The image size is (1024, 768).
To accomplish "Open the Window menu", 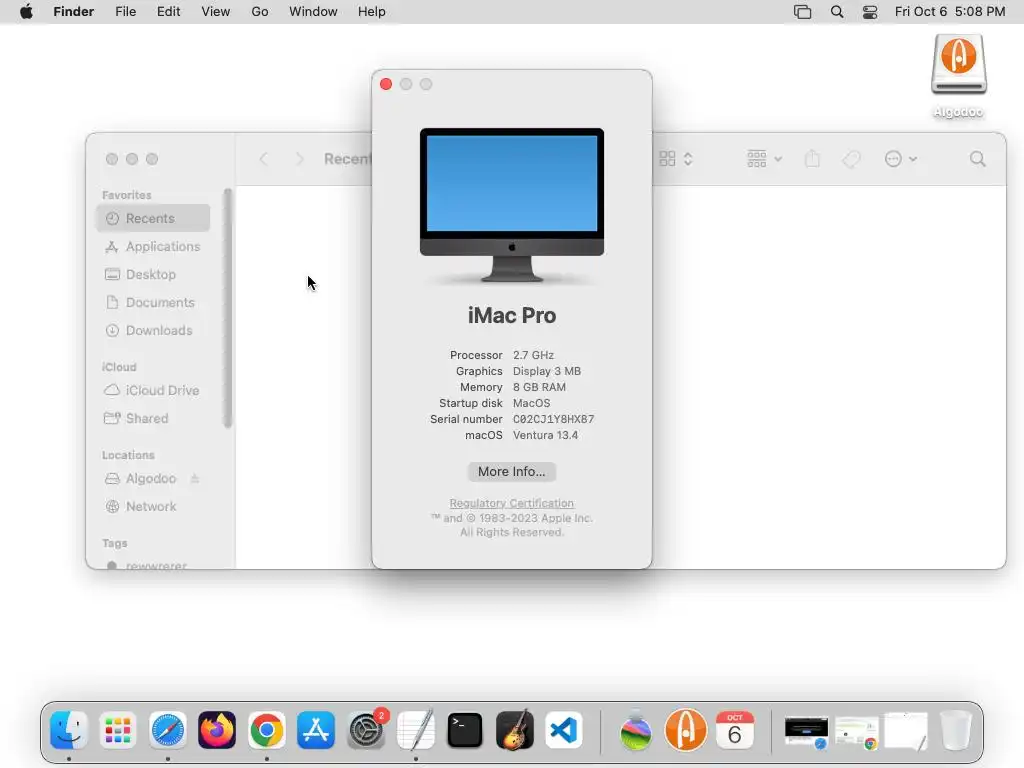I will (x=313, y=12).
